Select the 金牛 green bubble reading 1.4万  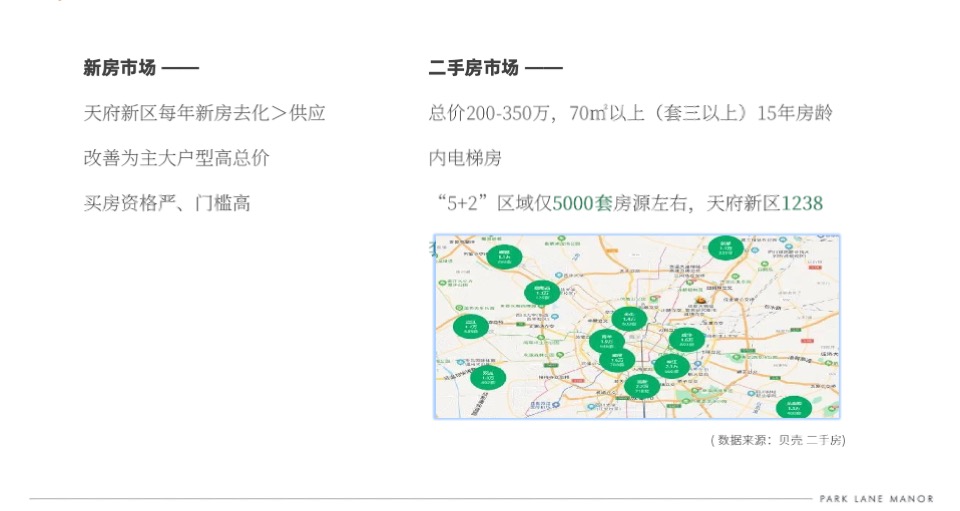point(629,319)
